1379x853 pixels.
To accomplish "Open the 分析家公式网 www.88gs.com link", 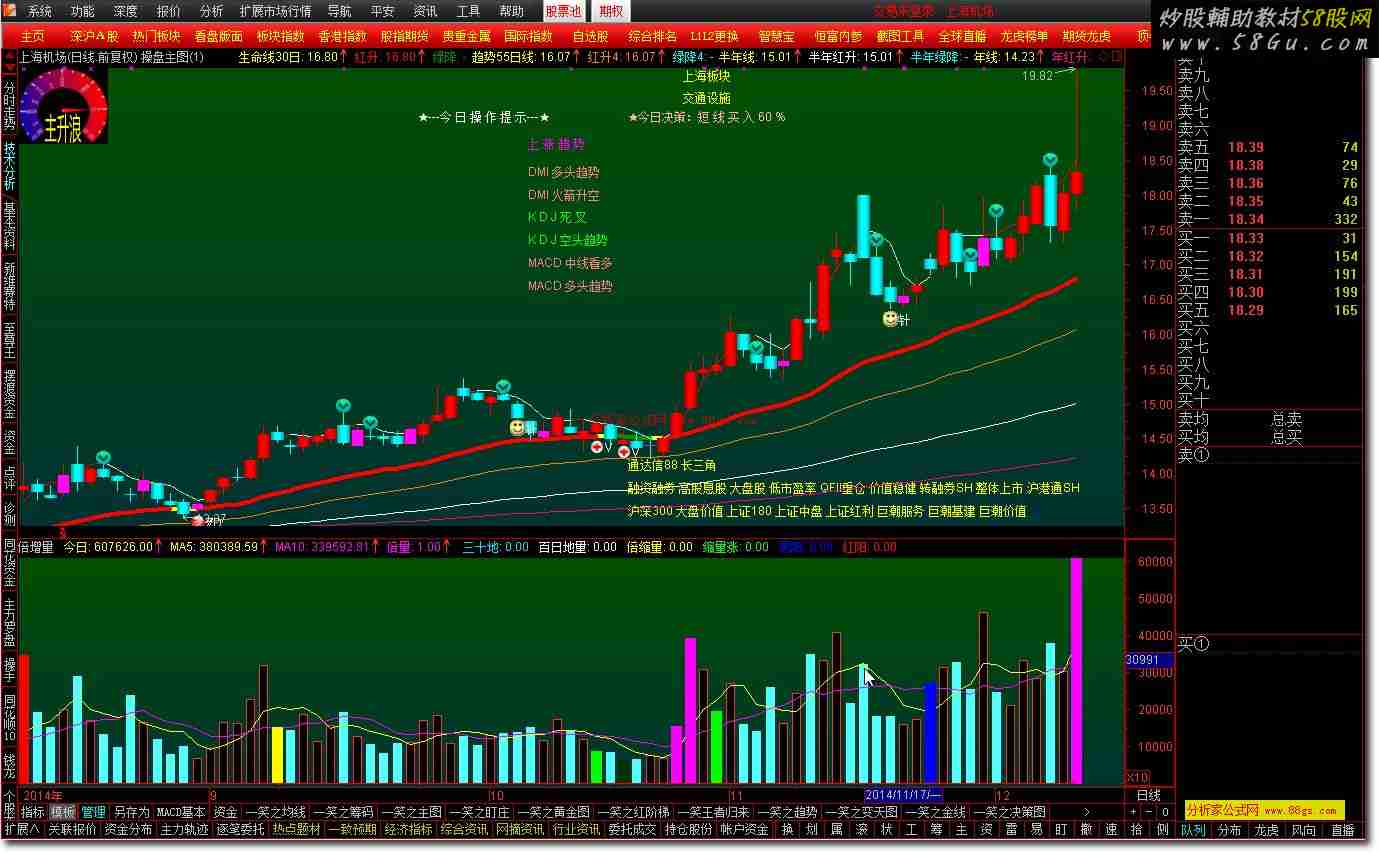I will point(1264,810).
